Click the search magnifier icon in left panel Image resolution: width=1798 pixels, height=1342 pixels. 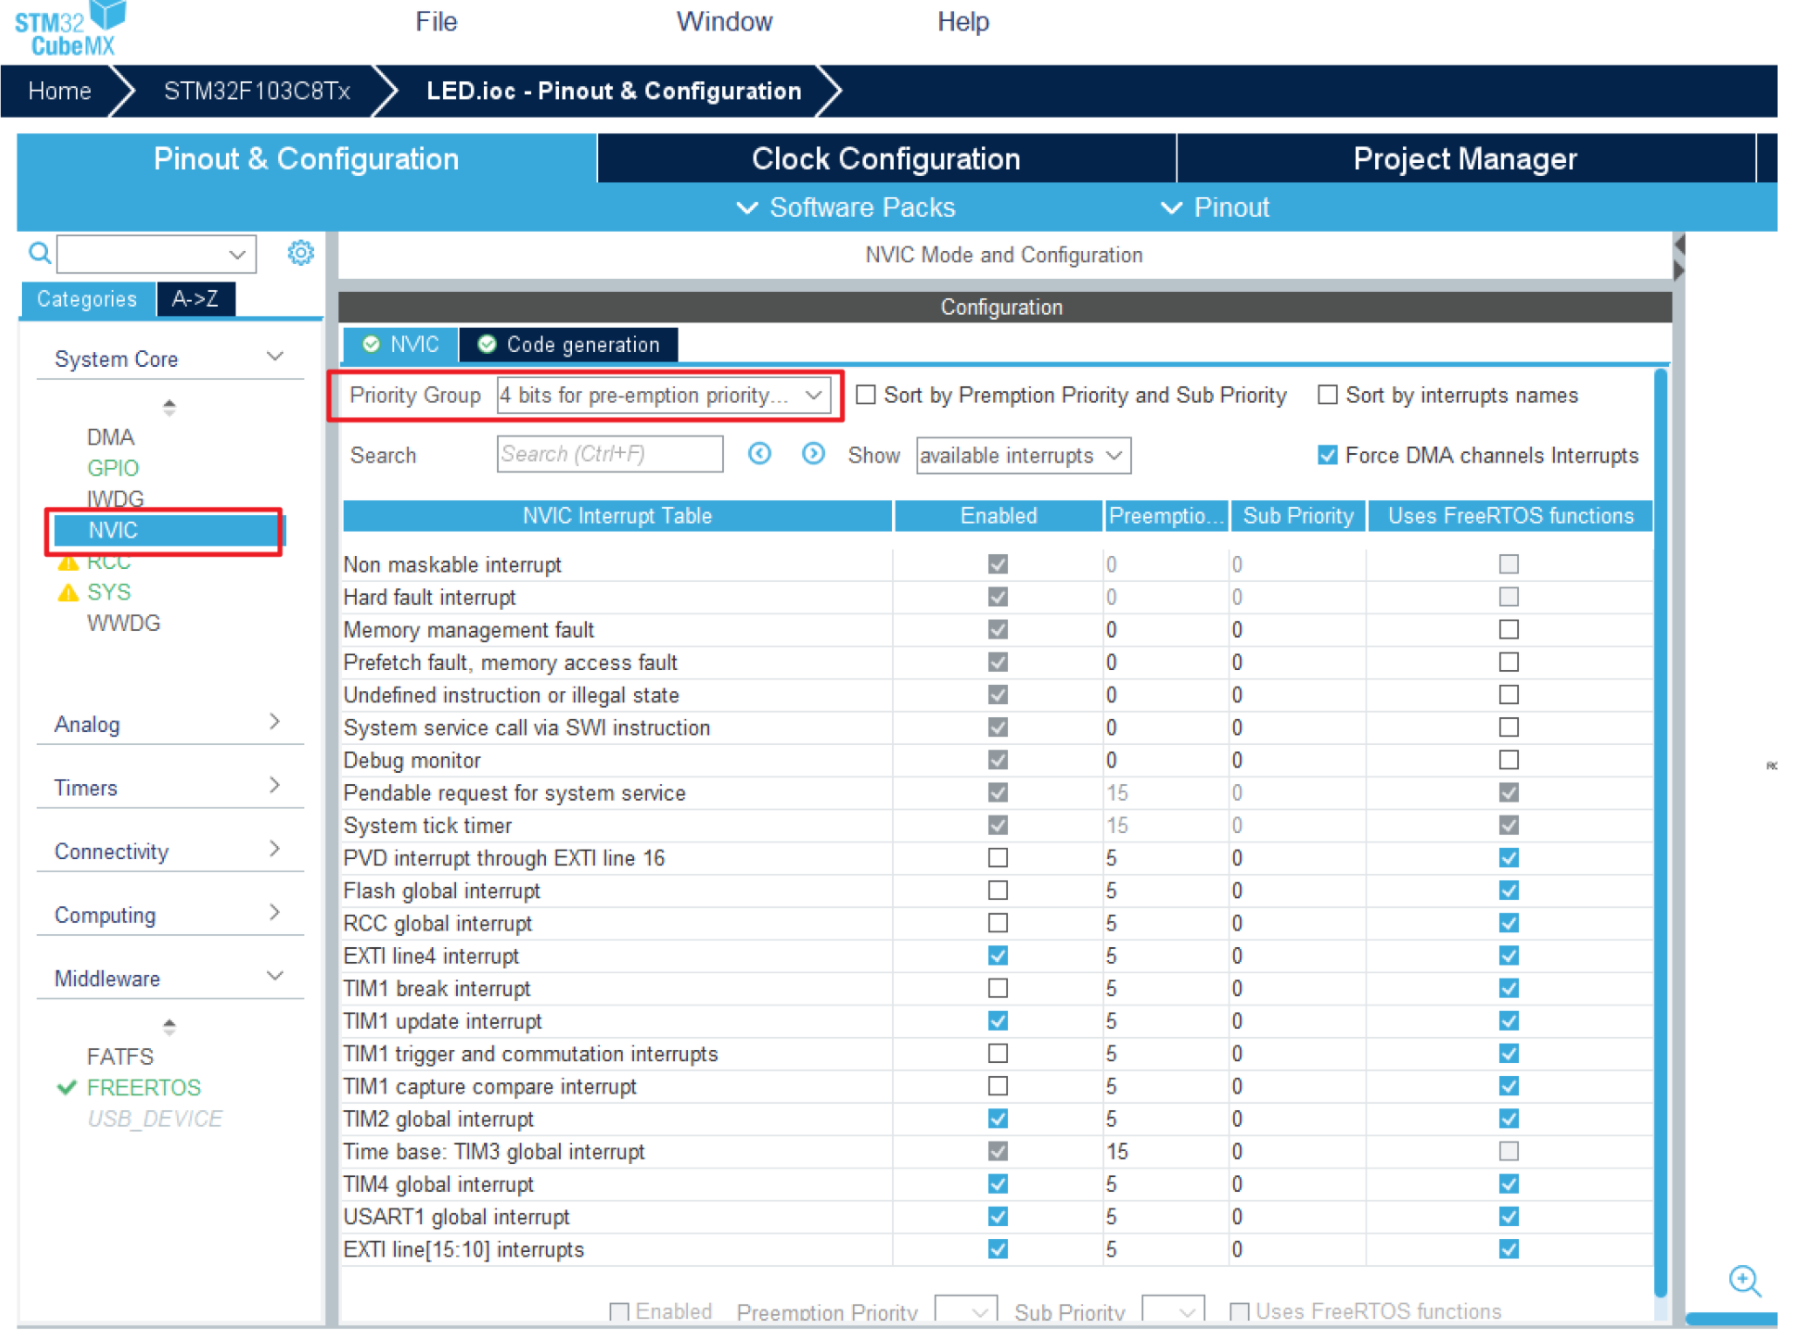[39, 253]
